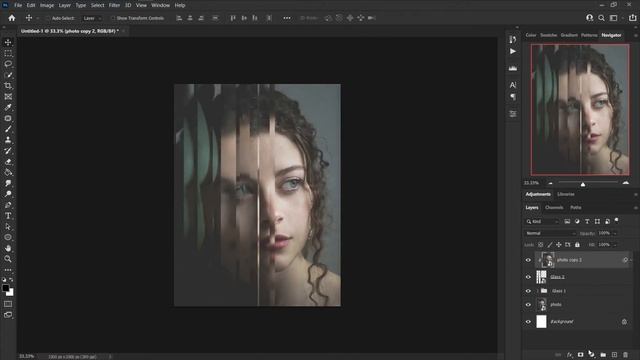Click the foreground color swatch
The image size is (640, 360).
[6, 288]
